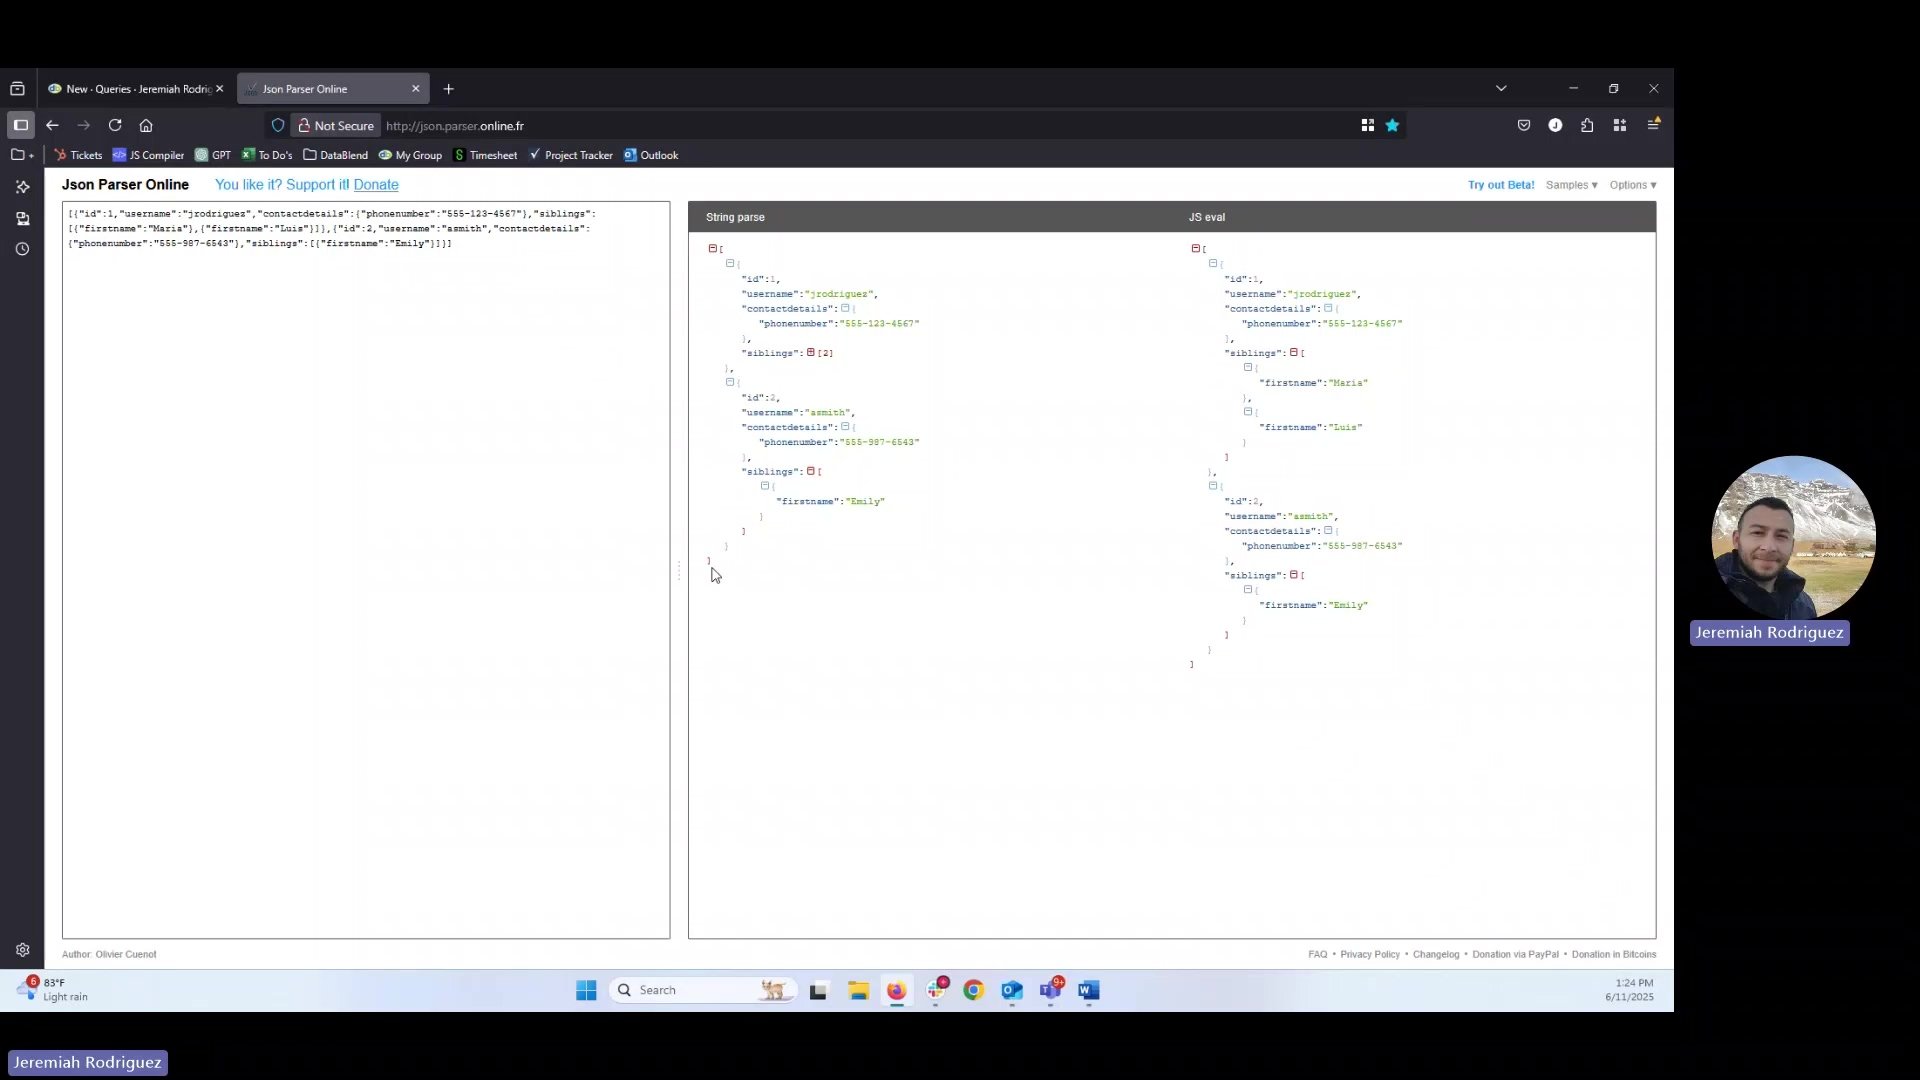This screenshot has height=1080, width=1920.
Task: Collapse the root array in String parse
Action: click(712, 248)
